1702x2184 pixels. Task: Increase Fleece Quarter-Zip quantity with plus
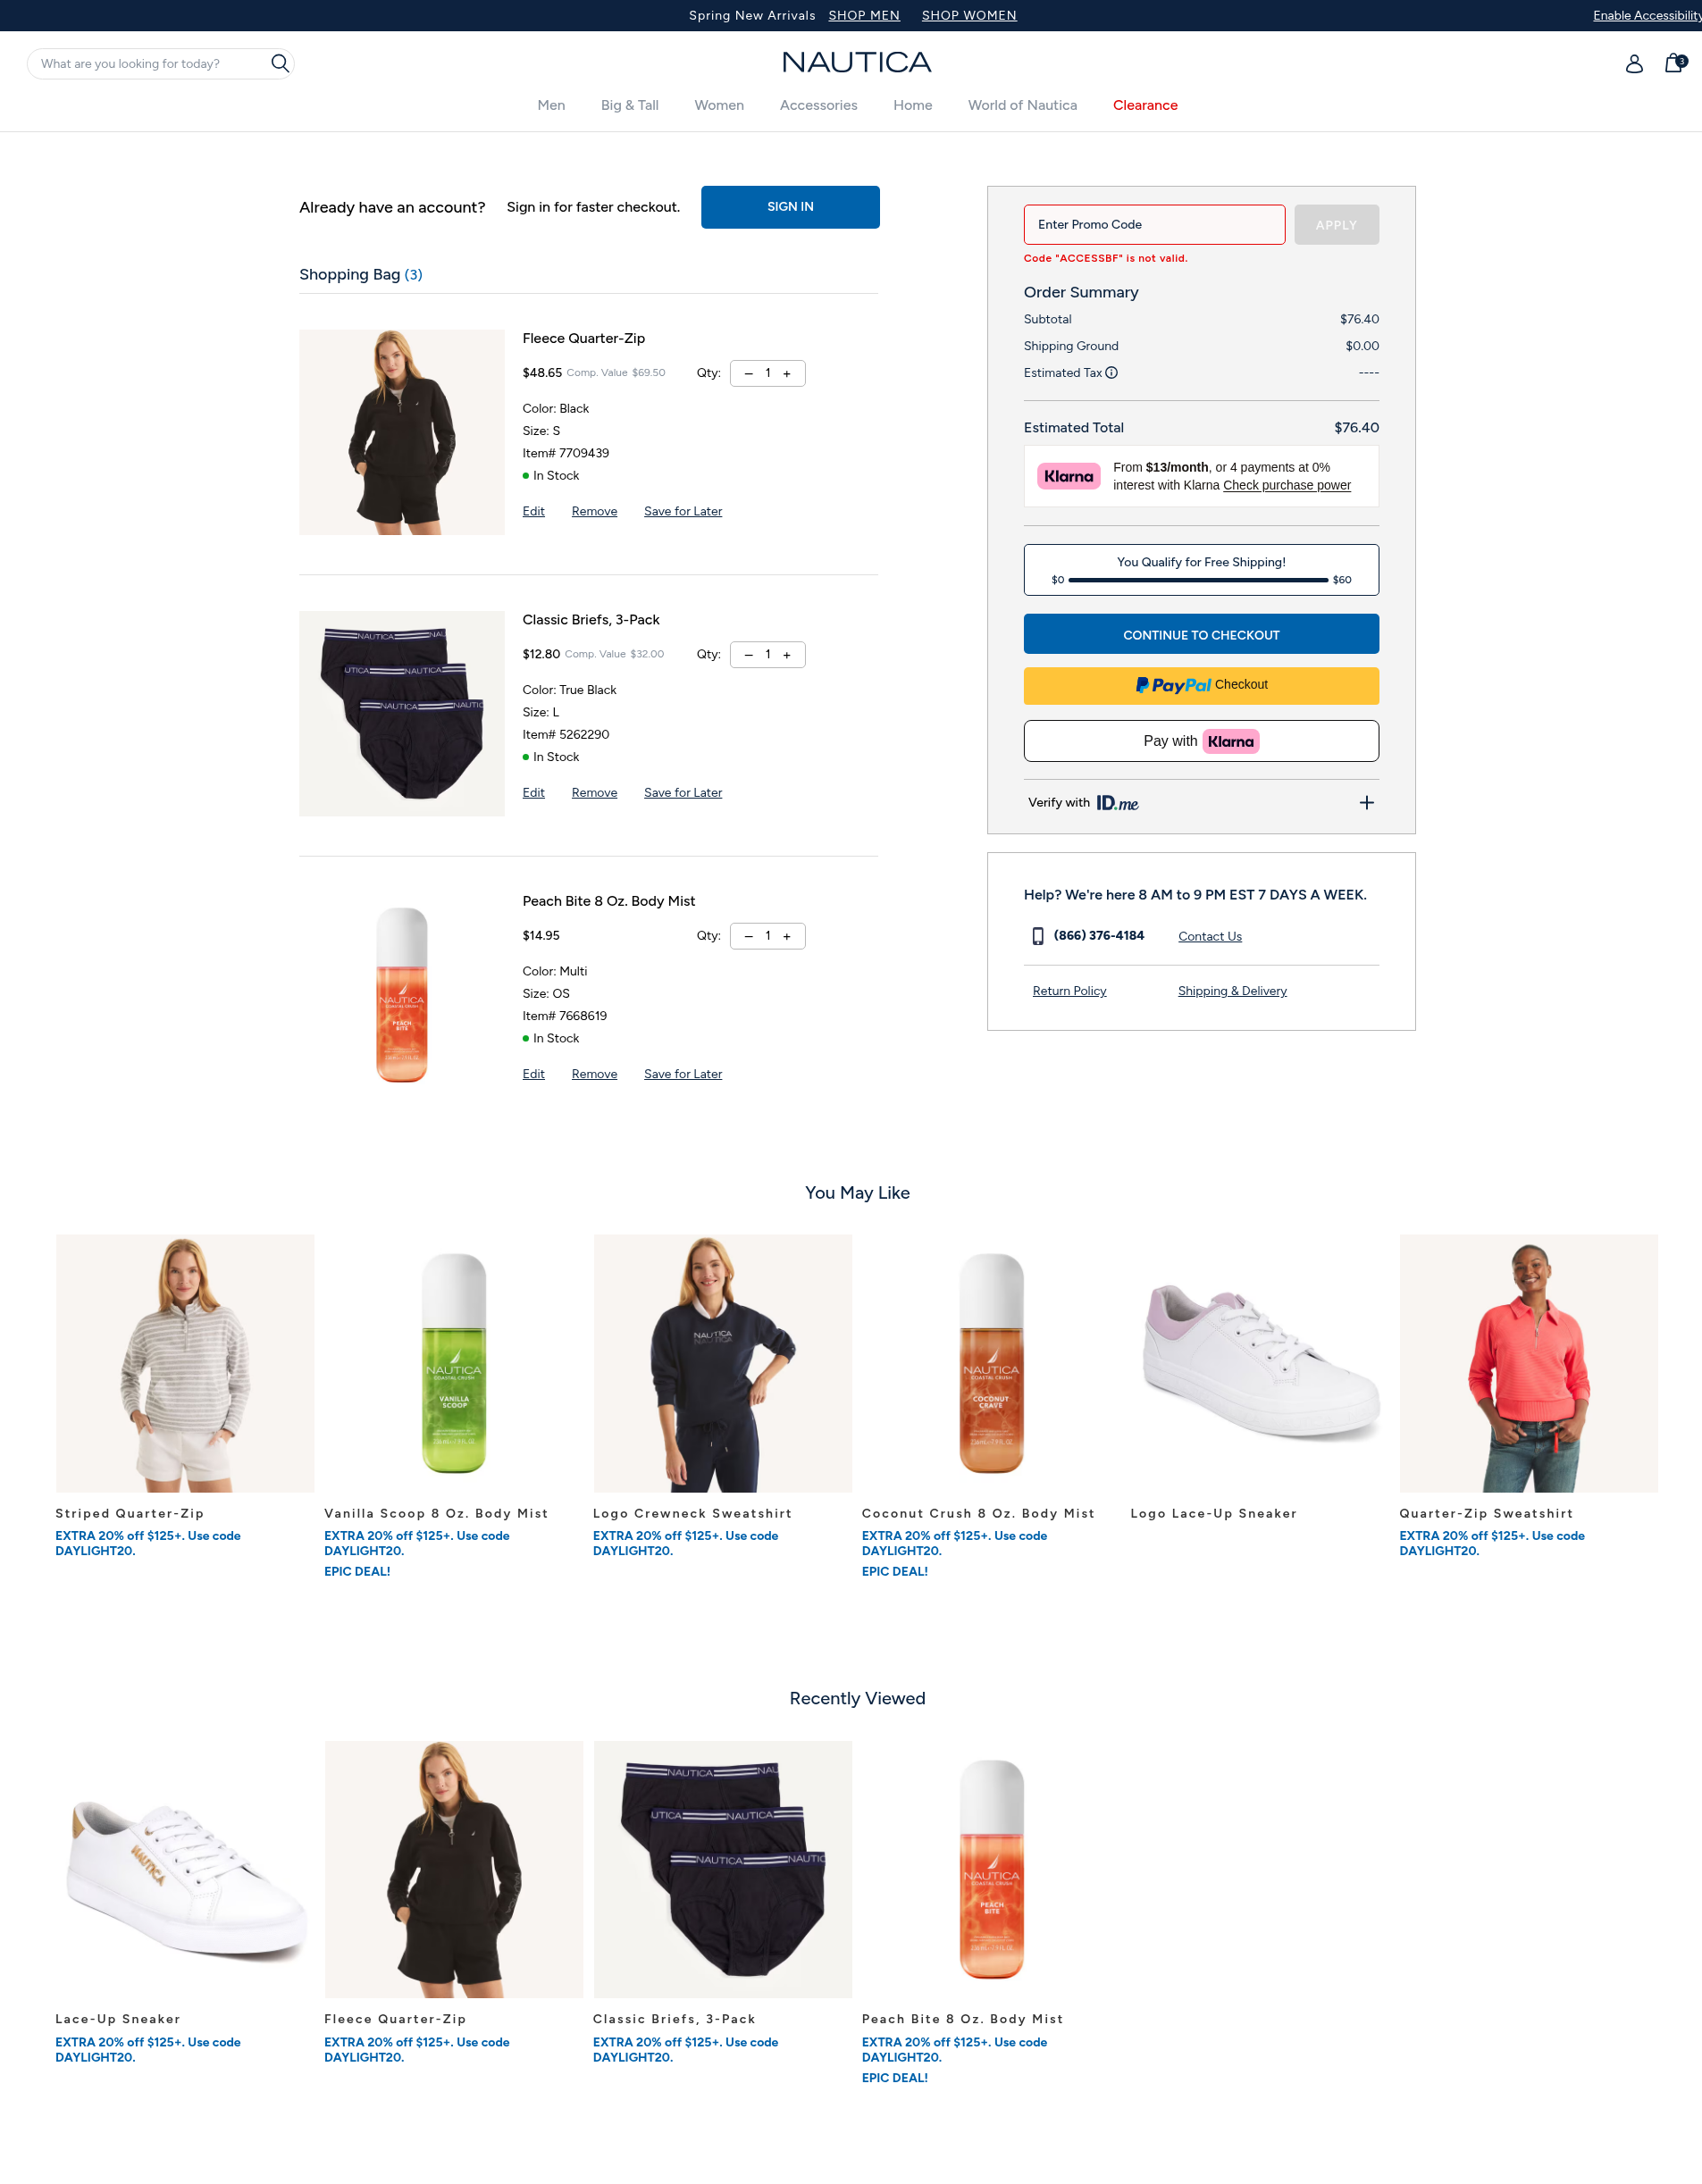point(787,374)
